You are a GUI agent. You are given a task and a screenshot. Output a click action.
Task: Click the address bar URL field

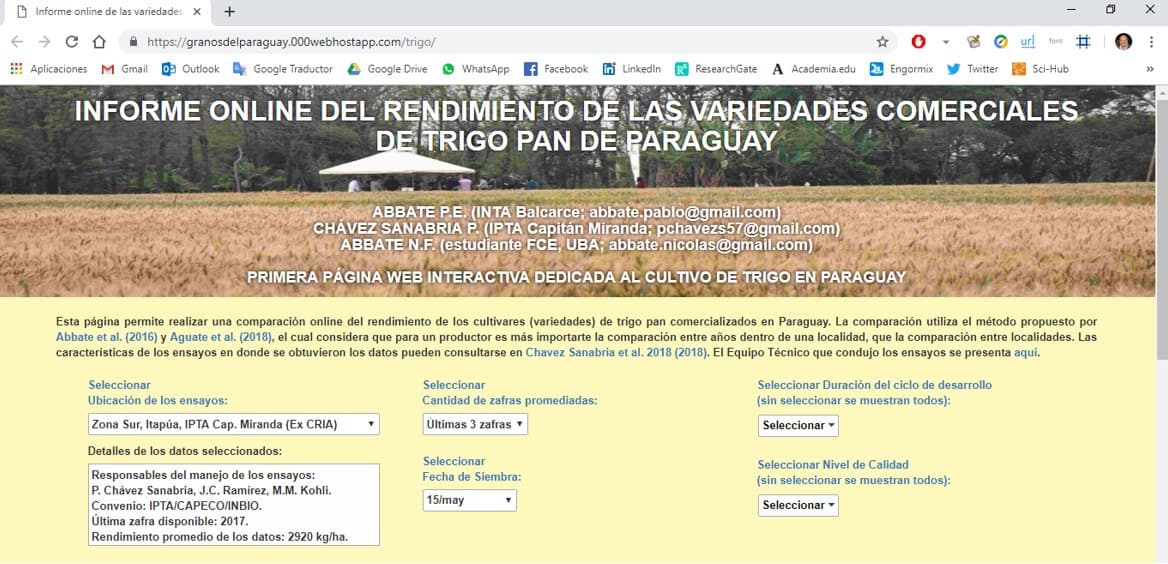500,42
